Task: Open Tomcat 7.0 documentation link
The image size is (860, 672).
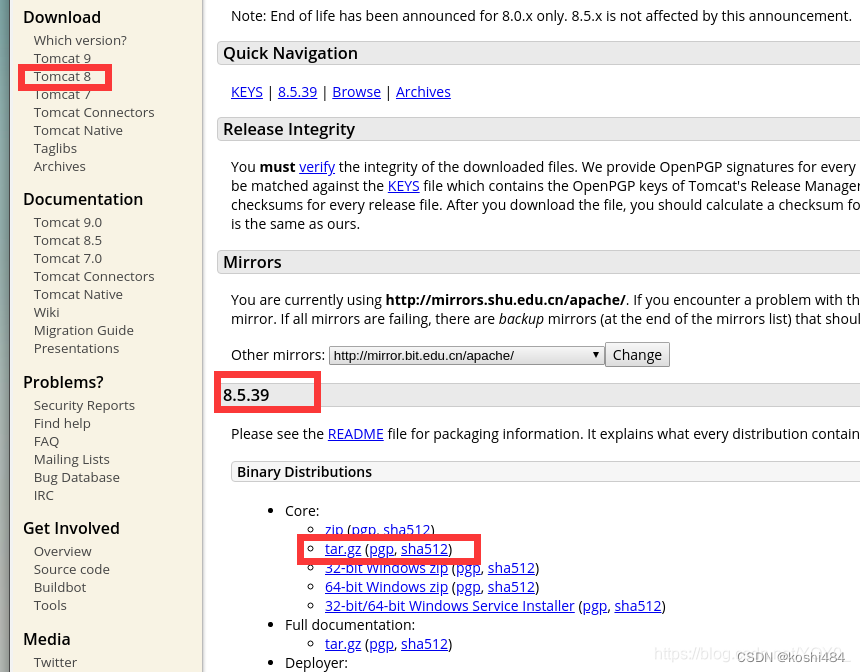Action: tap(67, 258)
